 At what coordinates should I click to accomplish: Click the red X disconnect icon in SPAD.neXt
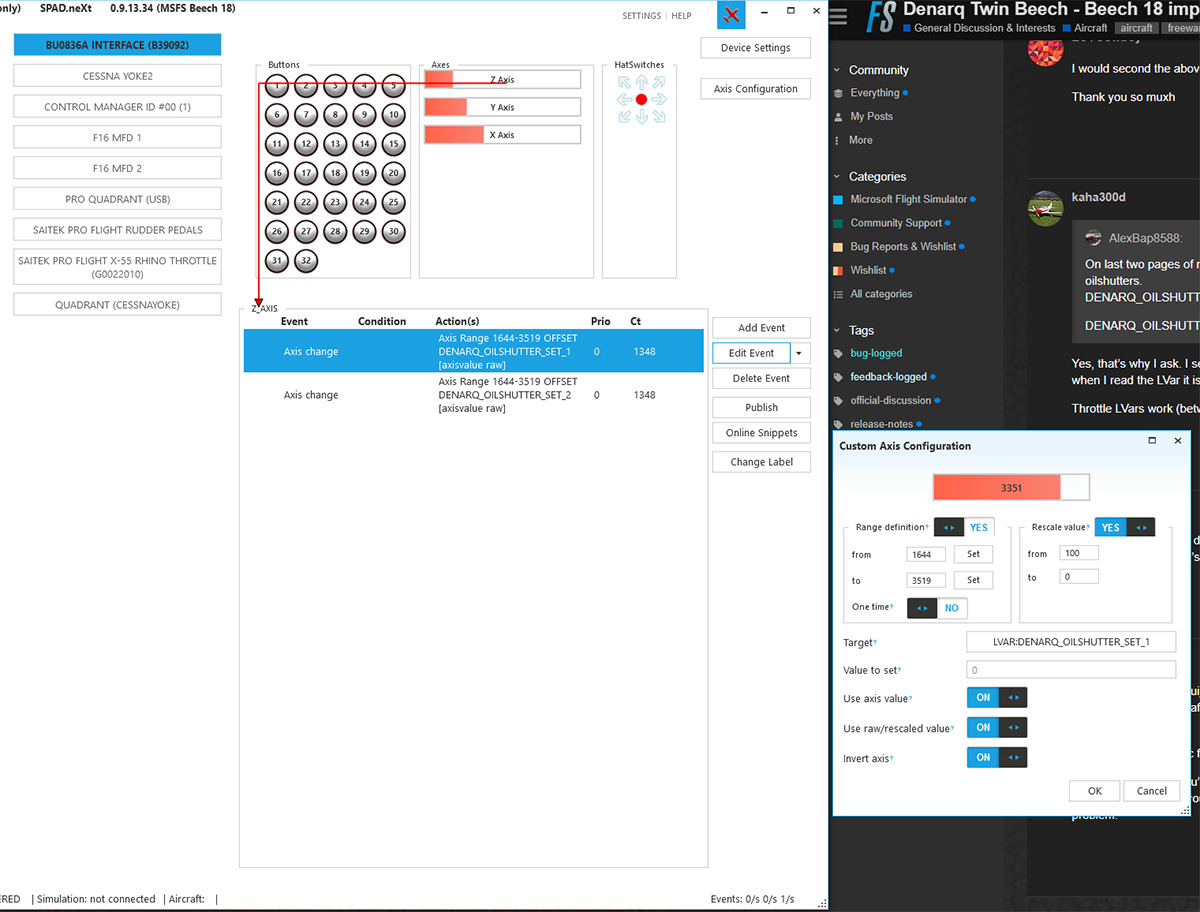(732, 15)
